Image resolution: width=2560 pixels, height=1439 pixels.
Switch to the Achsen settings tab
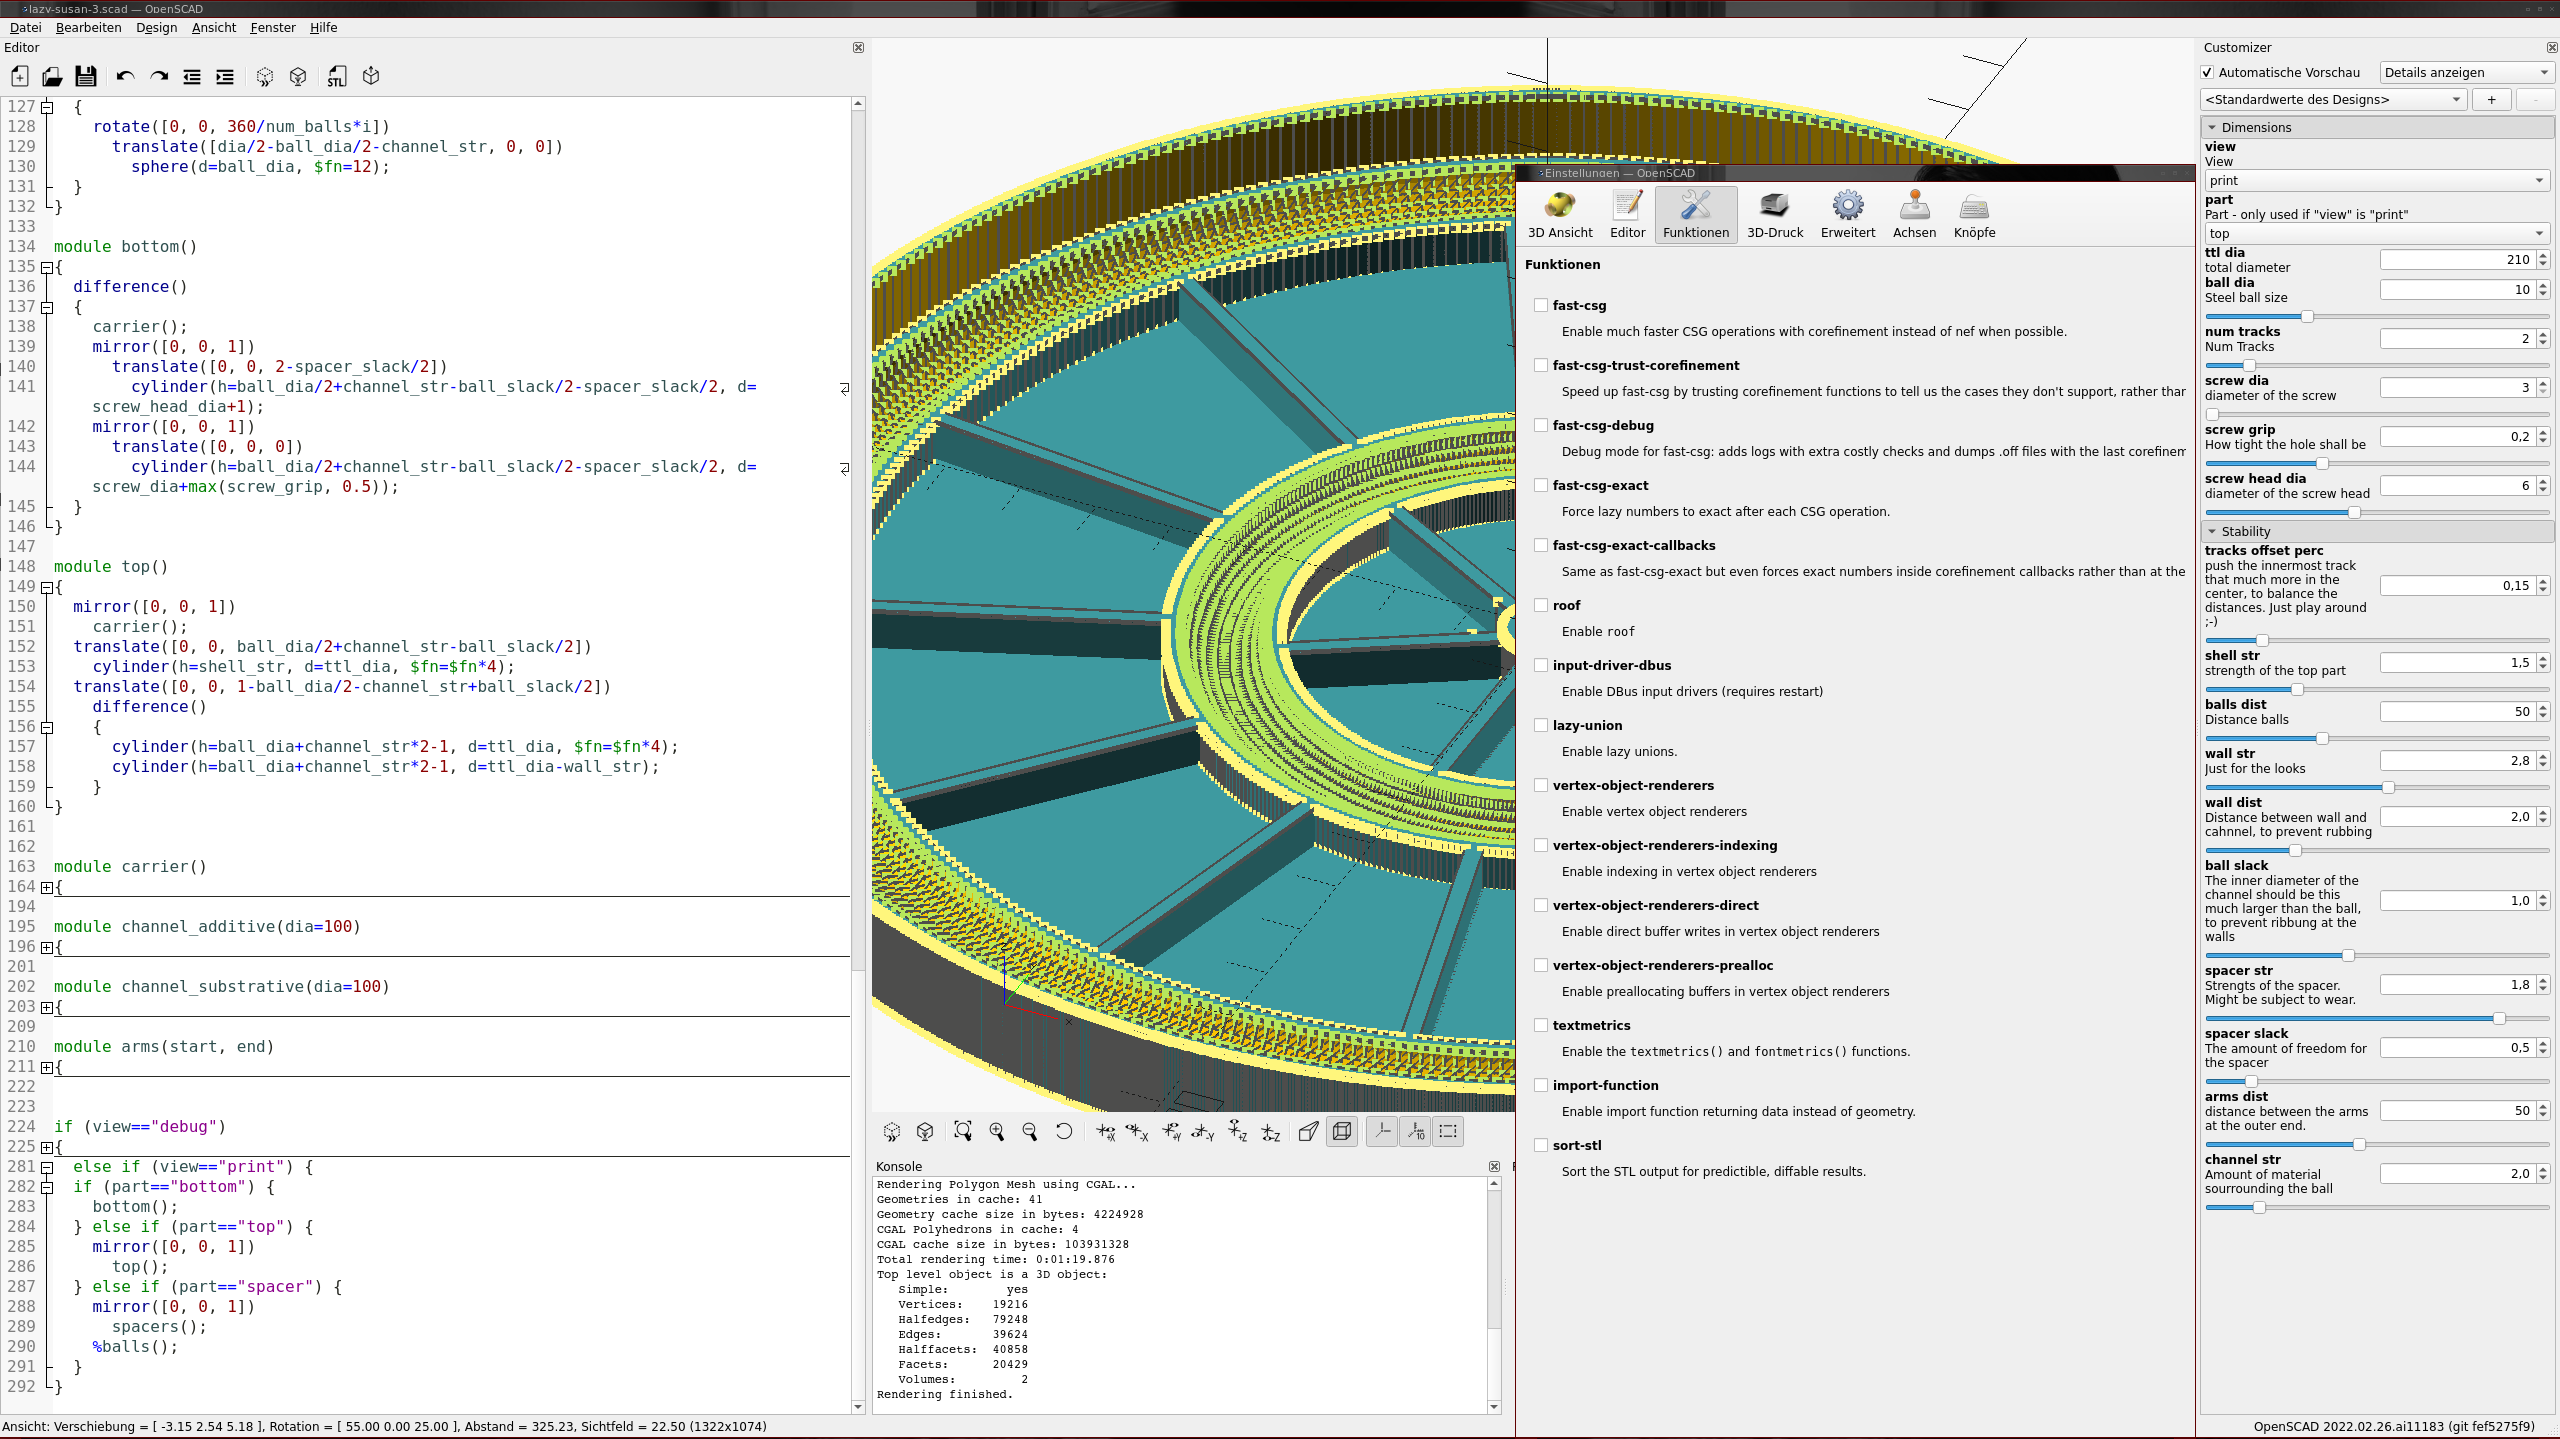[1915, 213]
